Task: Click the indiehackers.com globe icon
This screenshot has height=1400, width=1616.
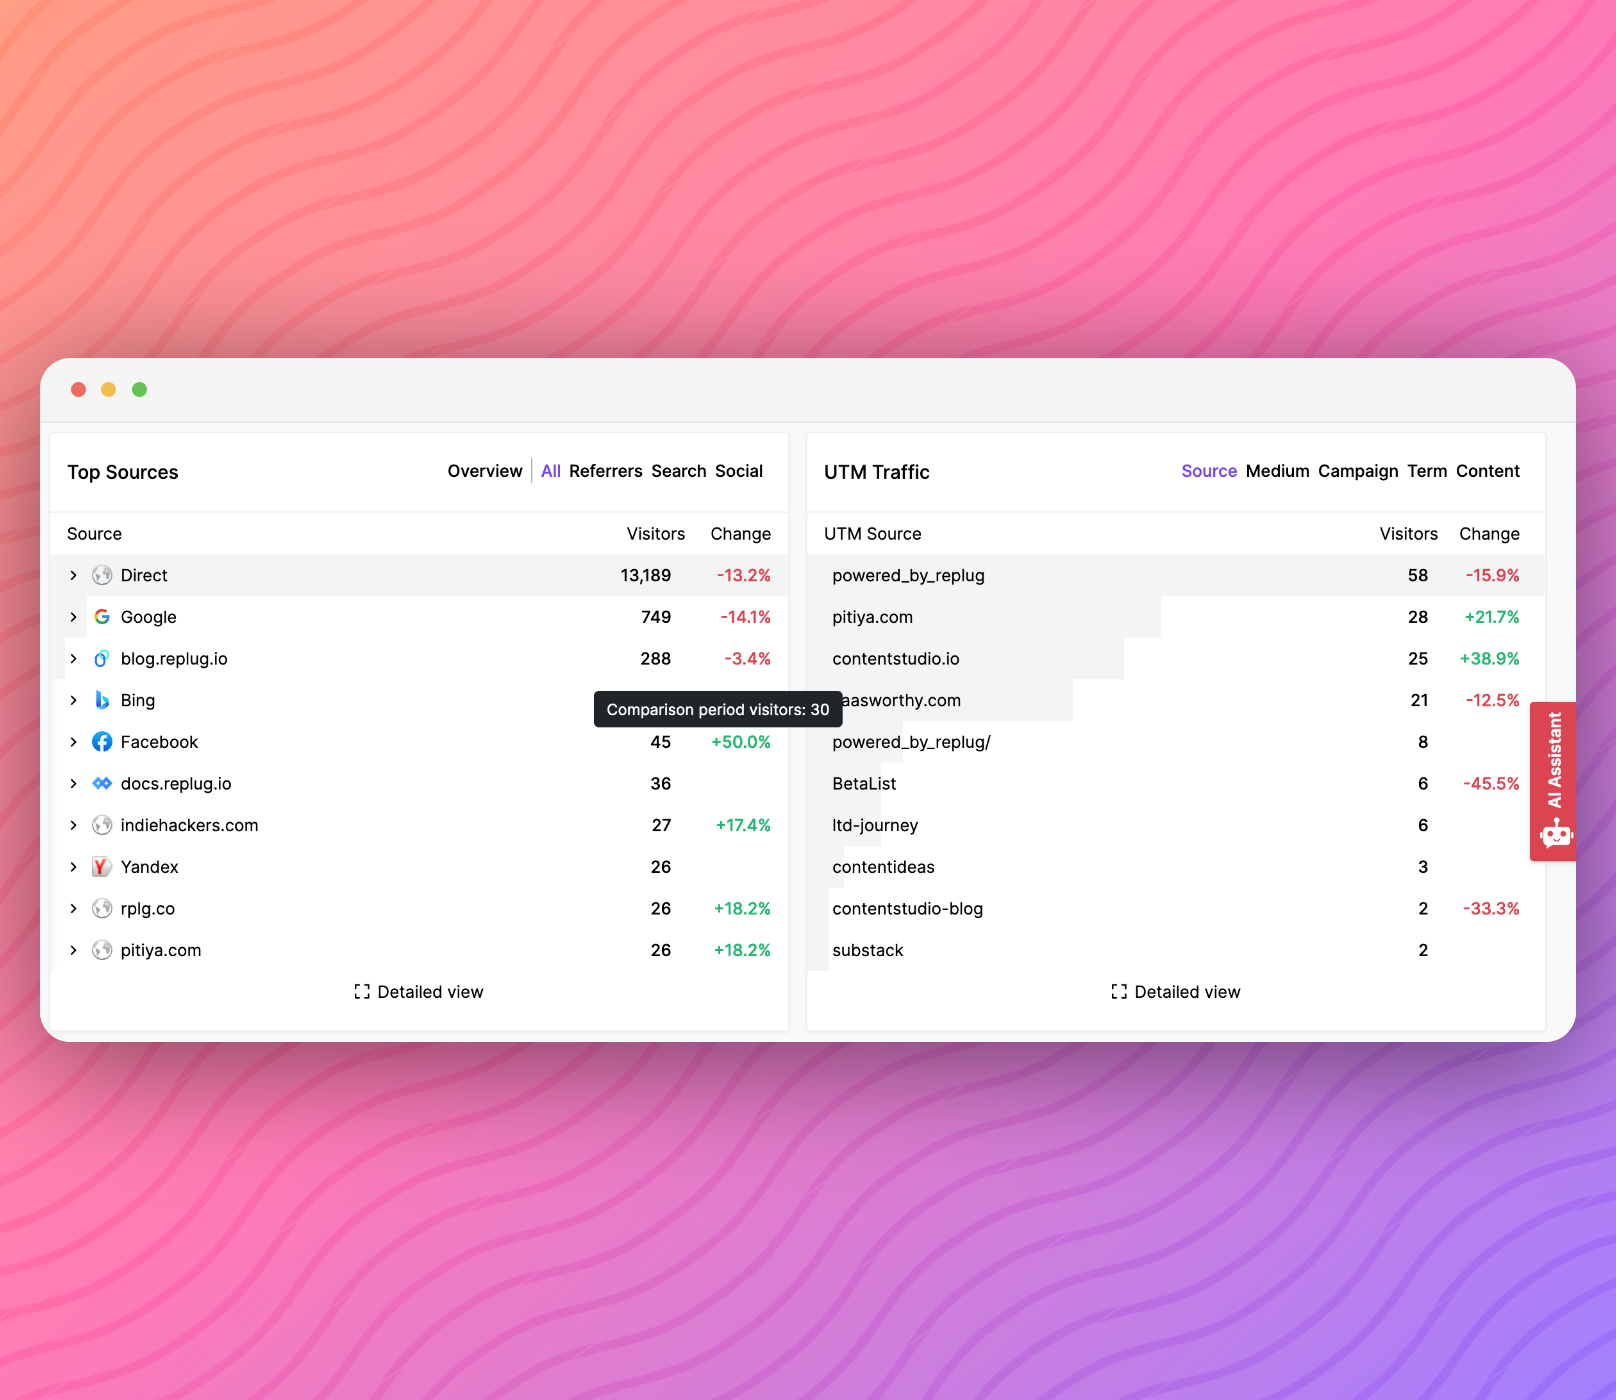Action: tap(102, 825)
